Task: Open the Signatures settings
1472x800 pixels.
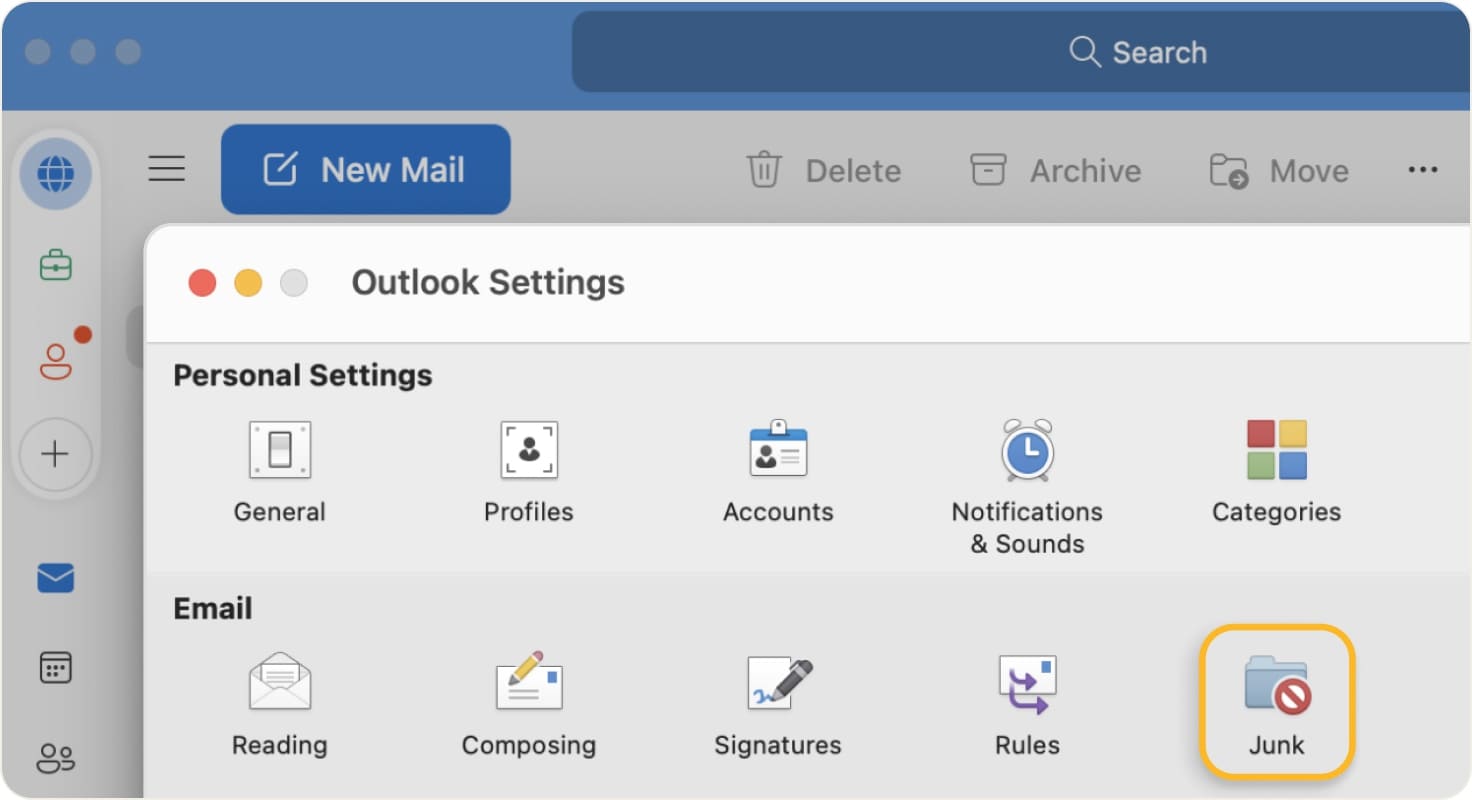Action: pyautogui.click(x=777, y=700)
